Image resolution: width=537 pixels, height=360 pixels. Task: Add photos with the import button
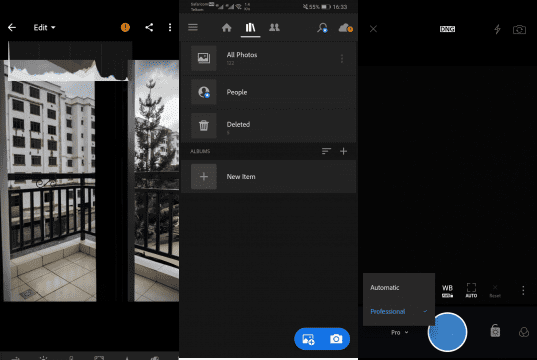308,339
